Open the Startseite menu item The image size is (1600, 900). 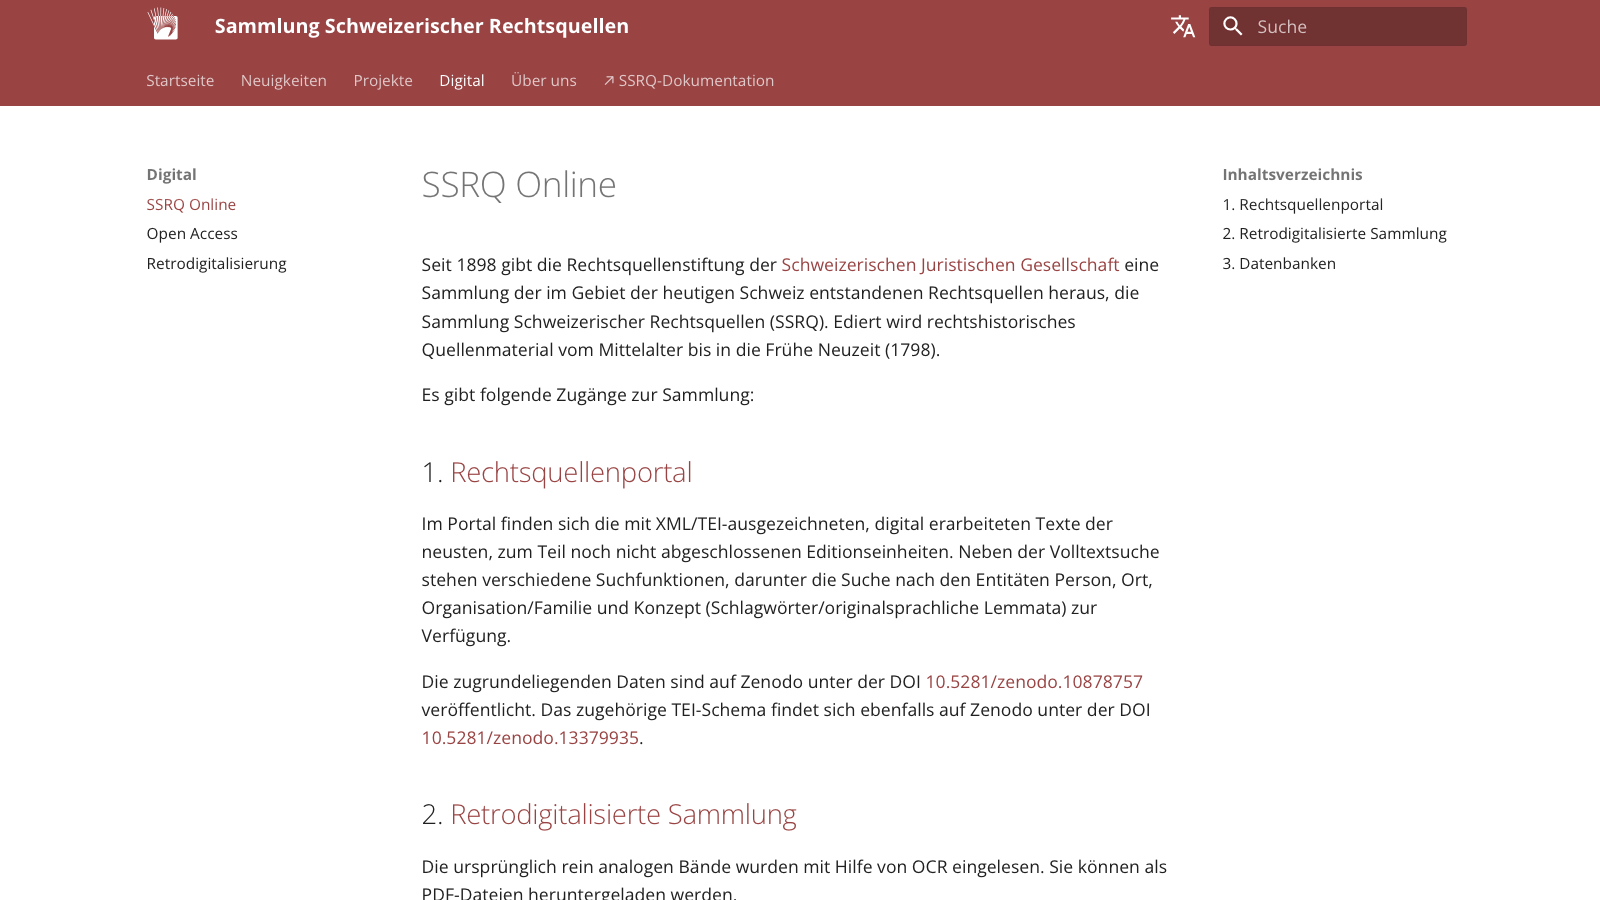[180, 80]
